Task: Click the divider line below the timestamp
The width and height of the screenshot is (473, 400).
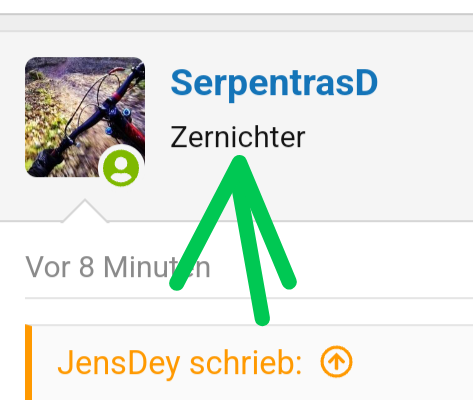Action: (x=249, y=298)
